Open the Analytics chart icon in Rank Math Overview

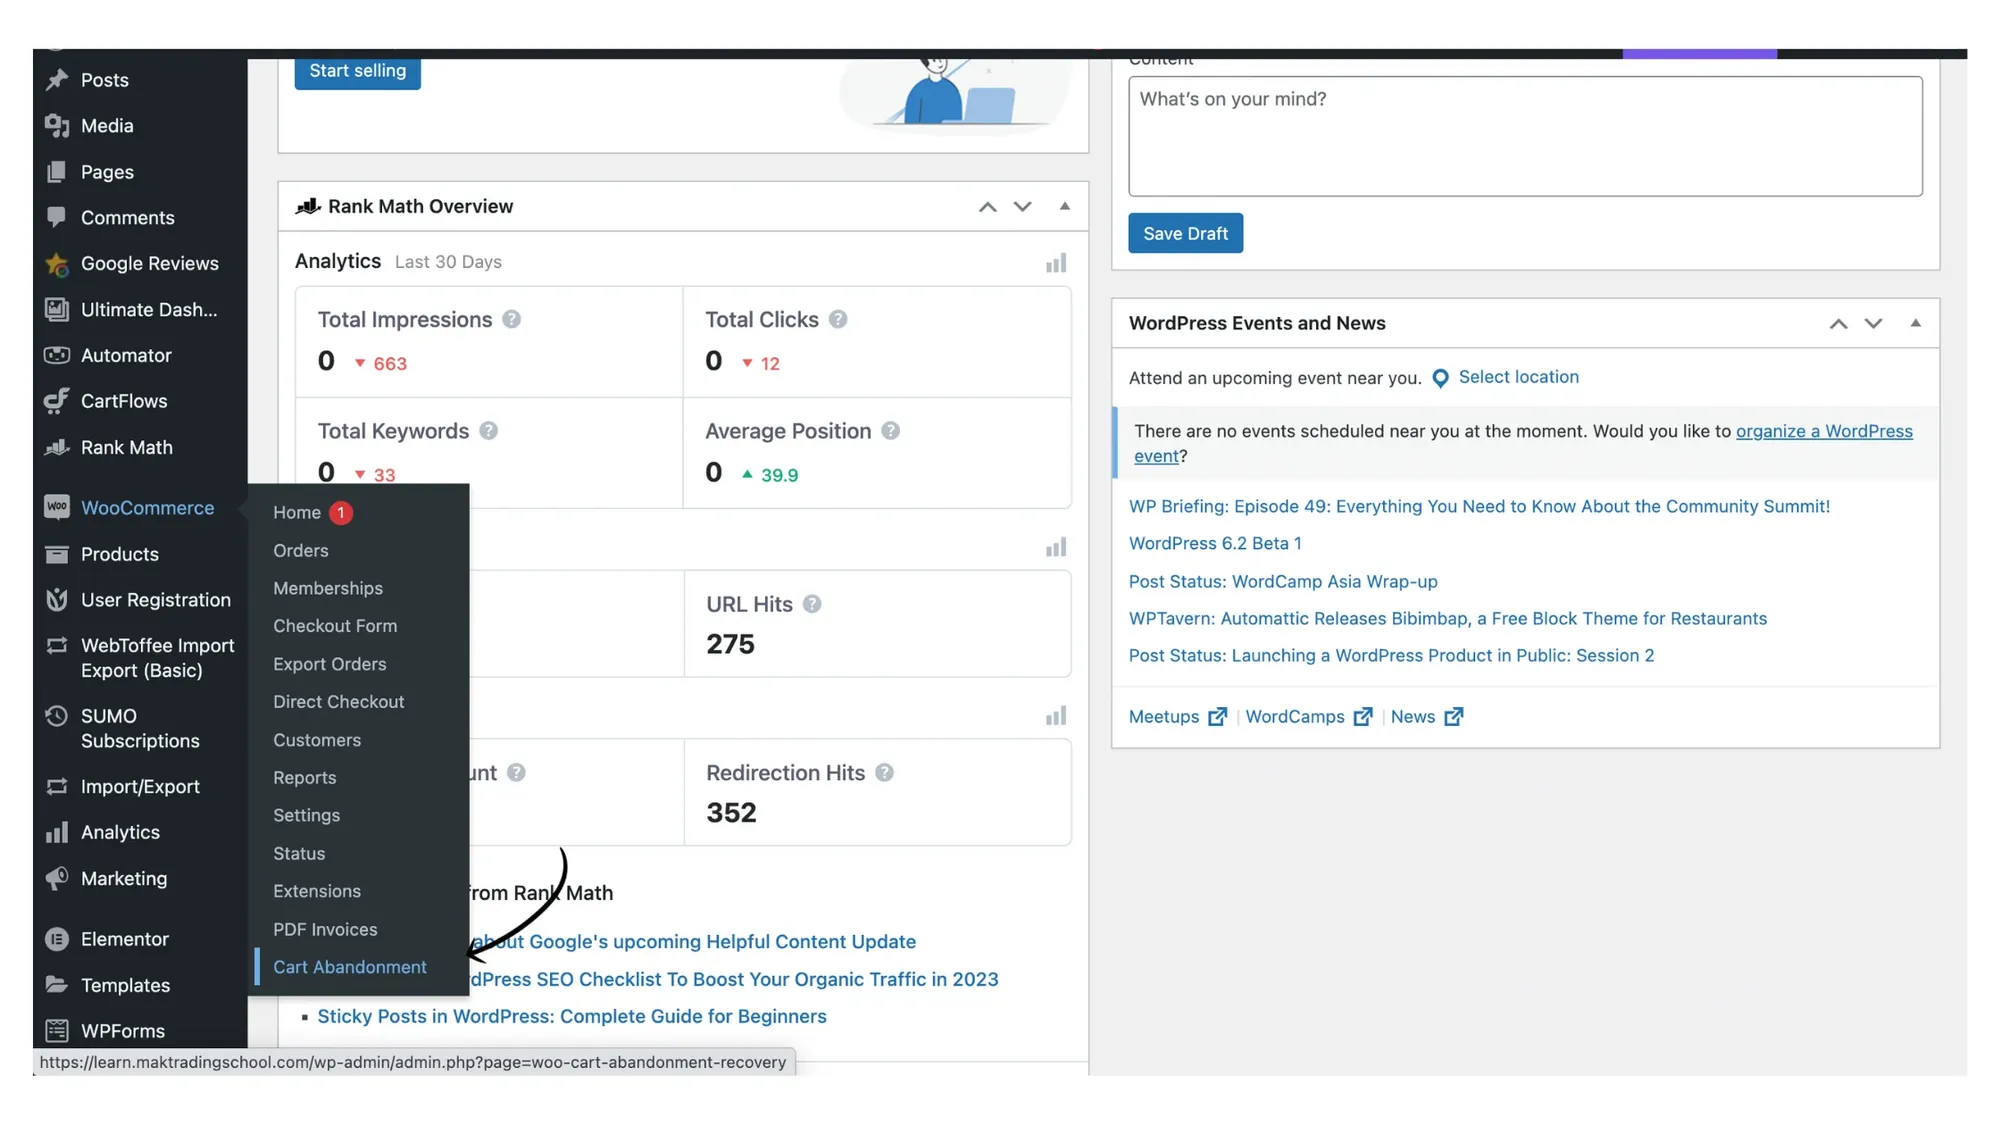pyautogui.click(x=1056, y=261)
